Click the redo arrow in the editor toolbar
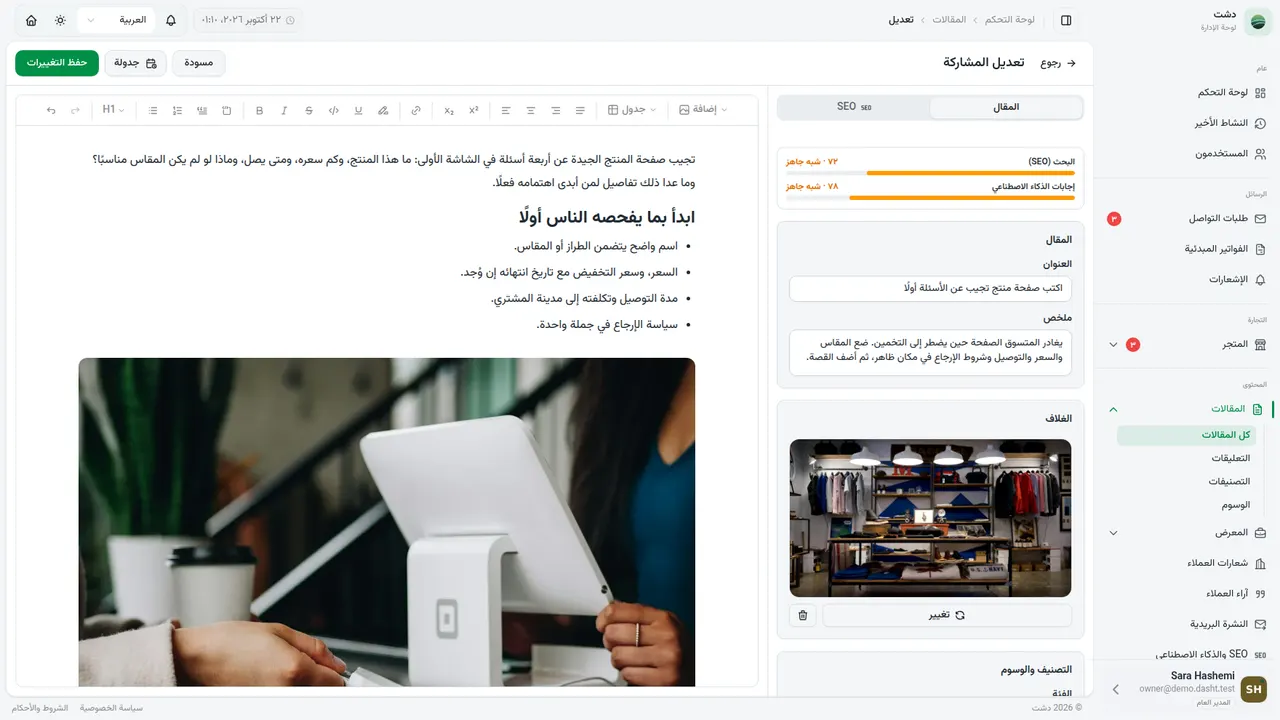This screenshot has height=720, width=1280. [75, 110]
